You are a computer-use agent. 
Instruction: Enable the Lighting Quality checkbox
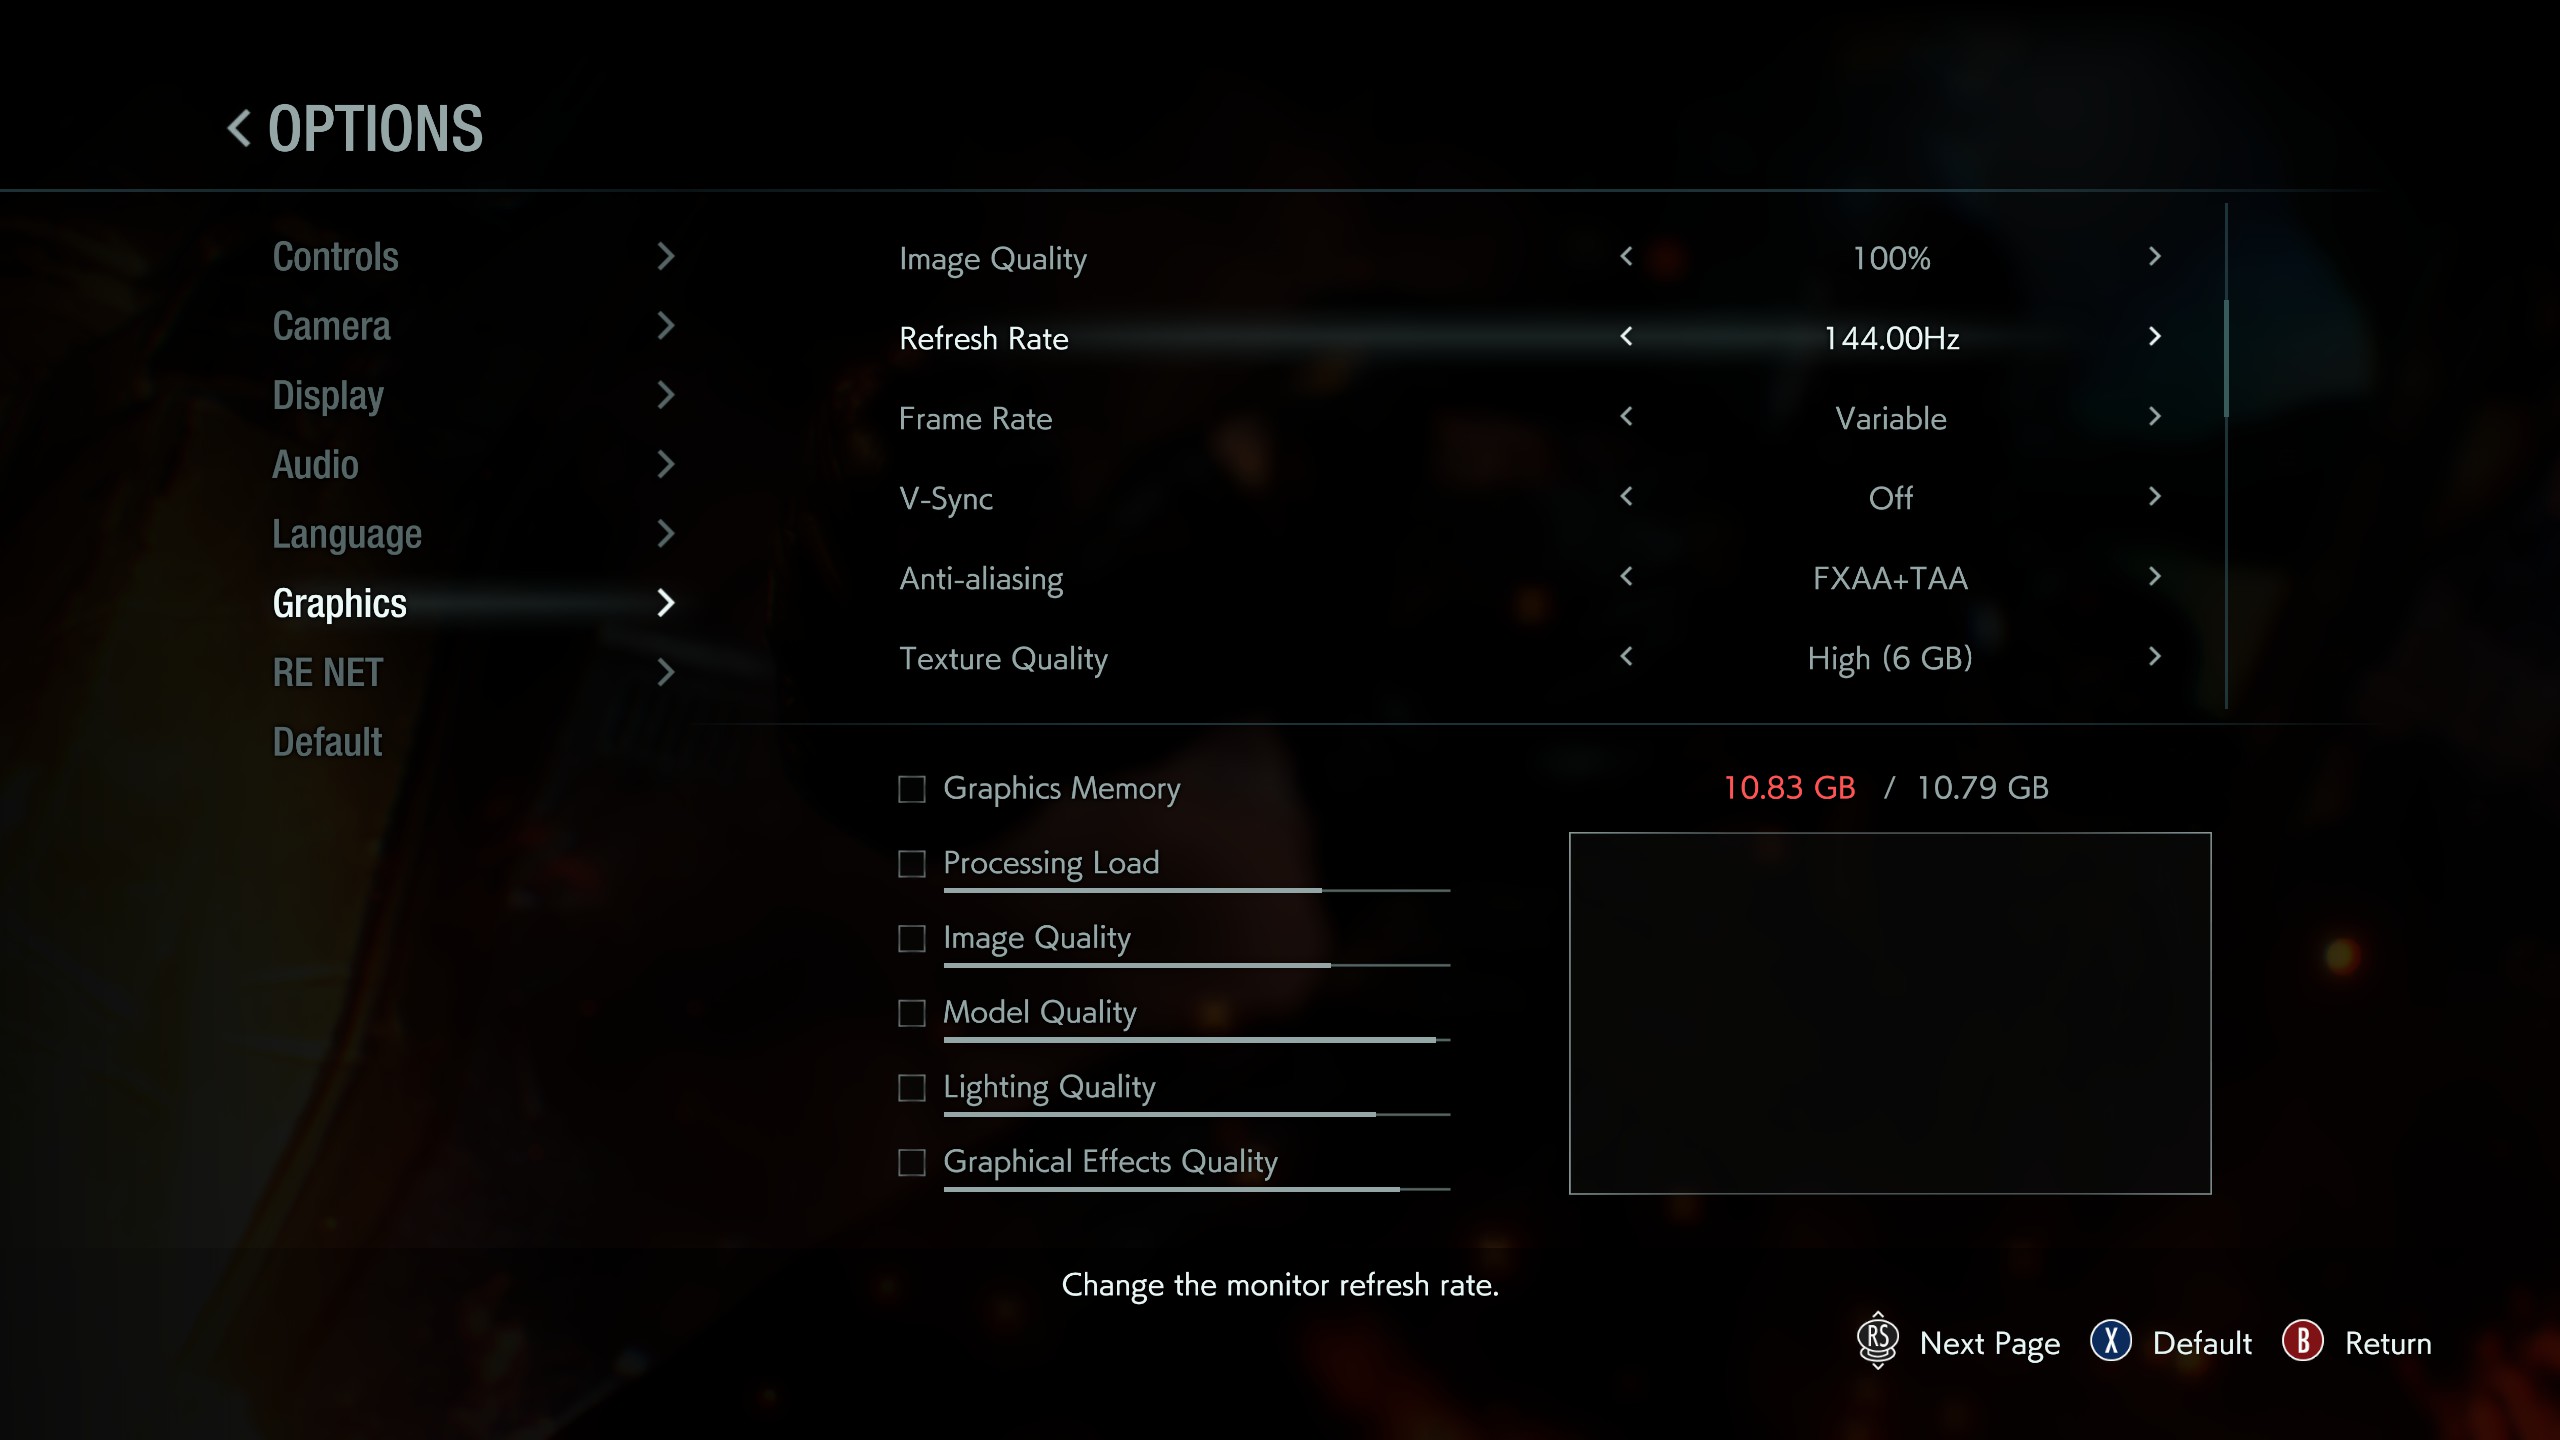coord(911,1085)
